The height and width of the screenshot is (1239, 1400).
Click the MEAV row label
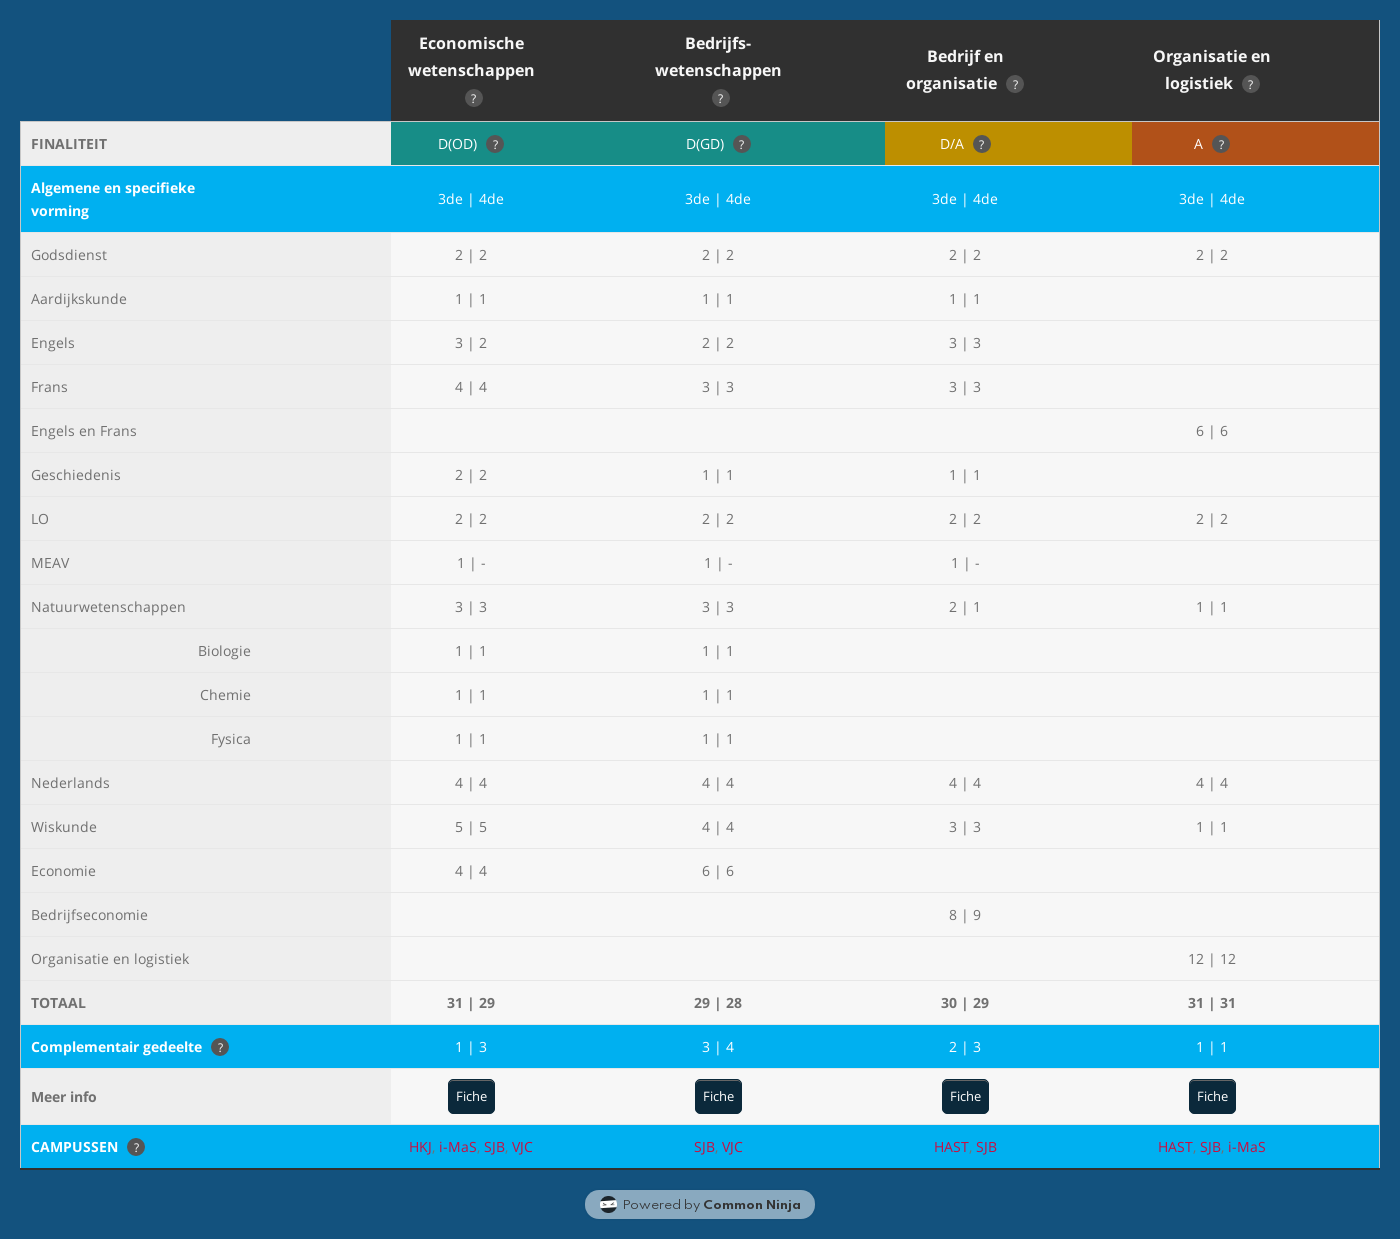click(x=51, y=563)
